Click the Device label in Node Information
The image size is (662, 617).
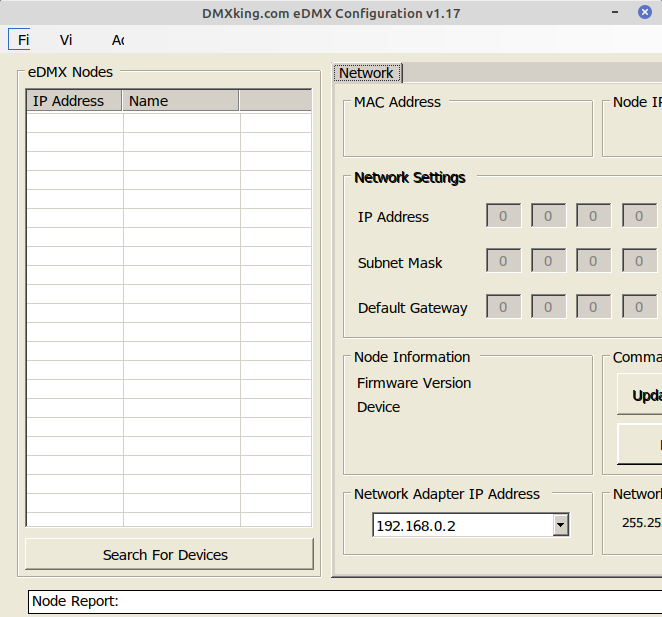pos(378,407)
